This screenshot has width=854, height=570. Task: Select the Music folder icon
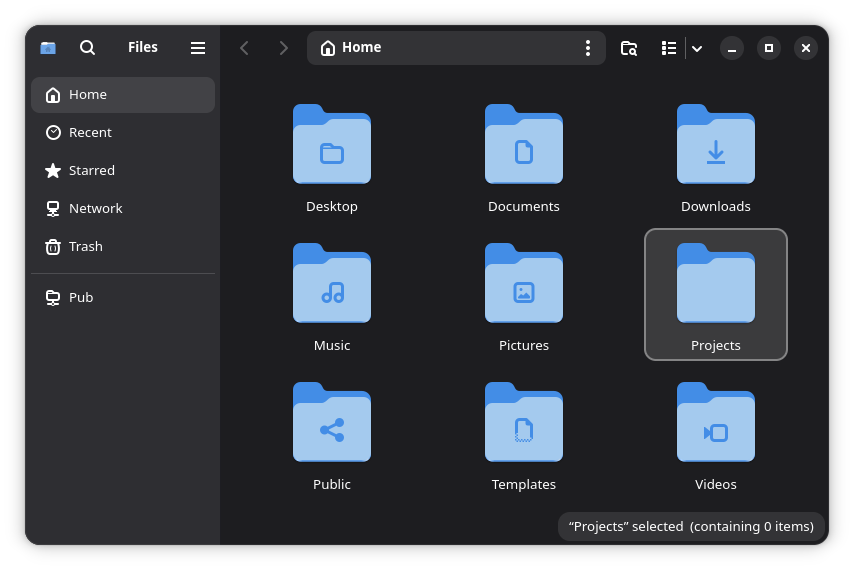pos(332,283)
